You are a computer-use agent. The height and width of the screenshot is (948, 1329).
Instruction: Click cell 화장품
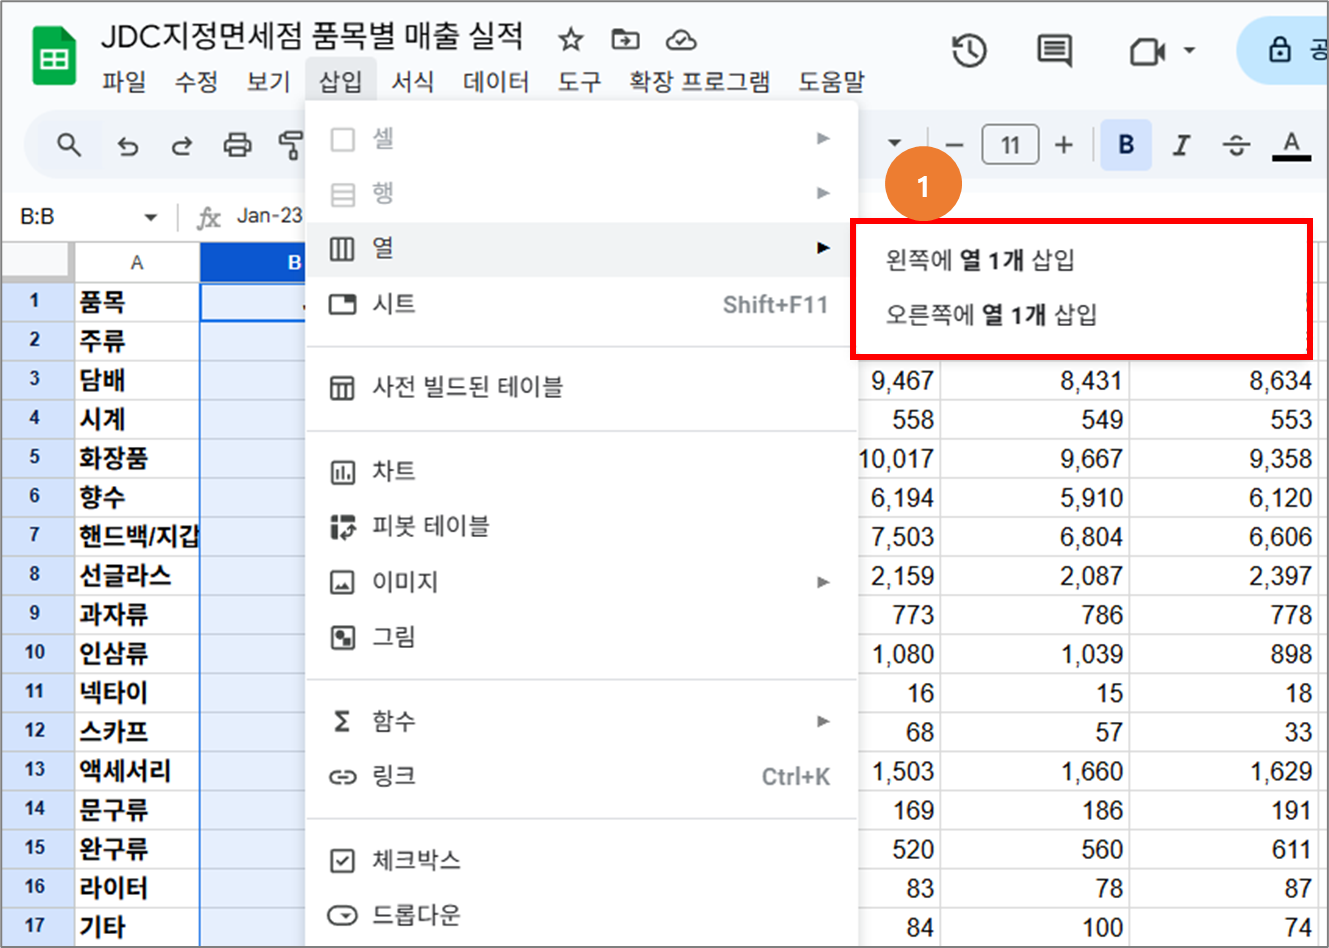(x=137, y=458)
